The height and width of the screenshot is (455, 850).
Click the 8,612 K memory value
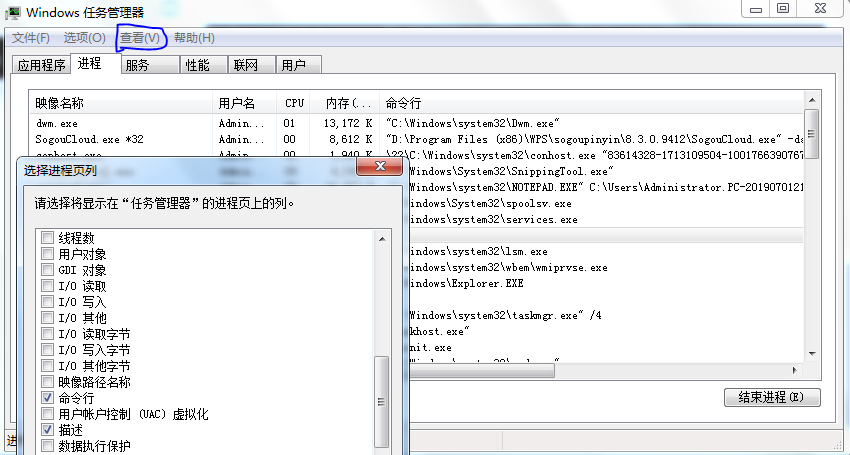[x=350, y=139]
